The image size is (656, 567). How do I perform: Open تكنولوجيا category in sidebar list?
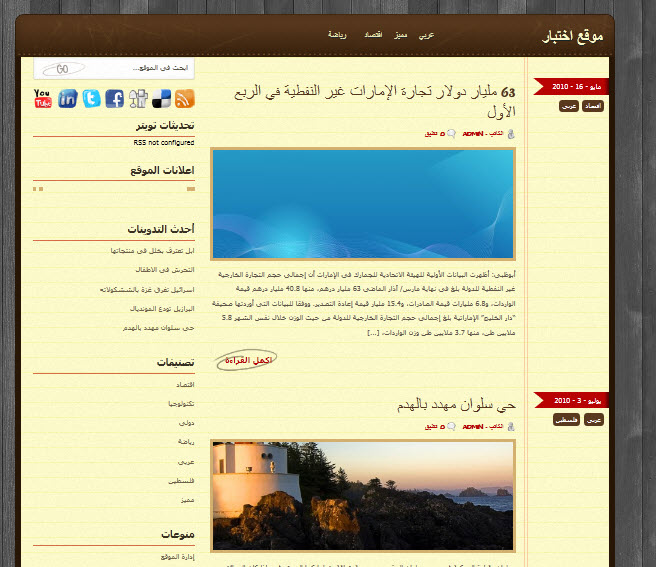tap(181, 403)
